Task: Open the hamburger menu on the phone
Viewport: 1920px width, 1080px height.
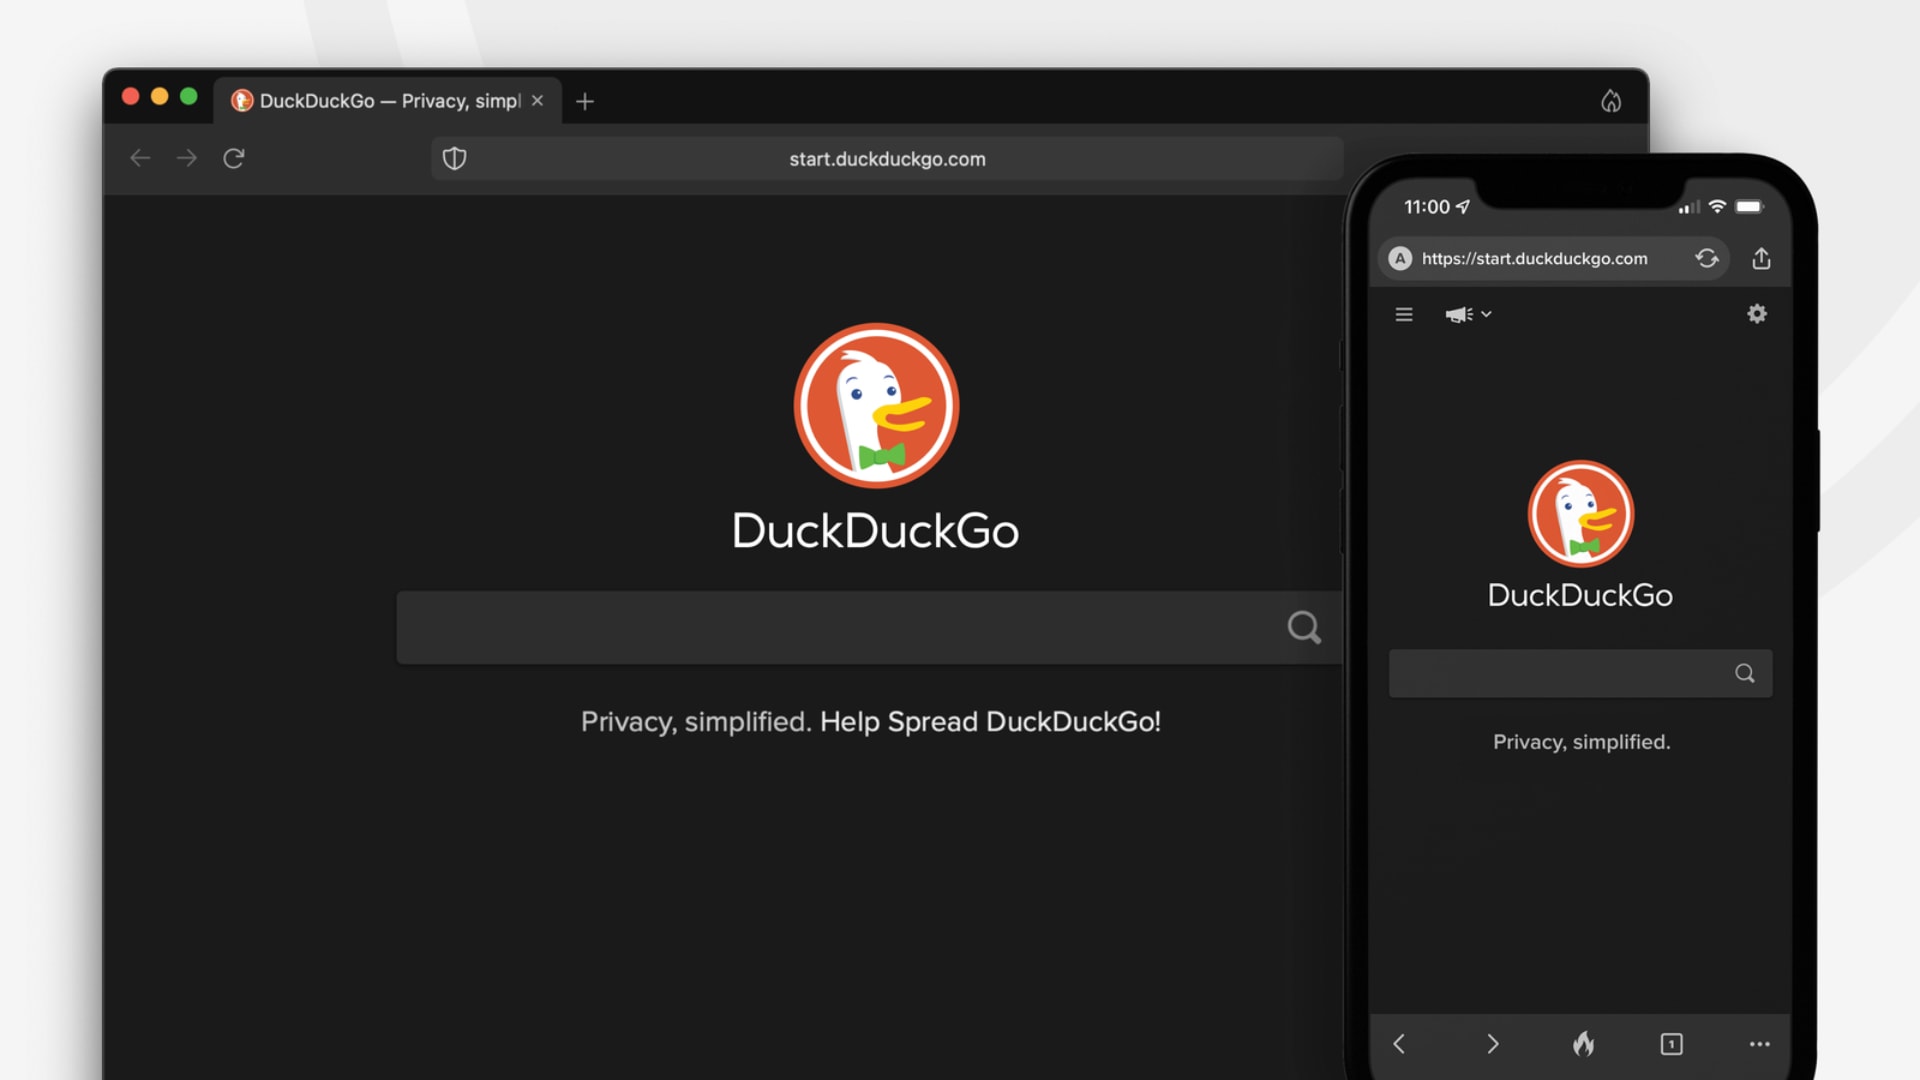Action: click(1403, 314)
